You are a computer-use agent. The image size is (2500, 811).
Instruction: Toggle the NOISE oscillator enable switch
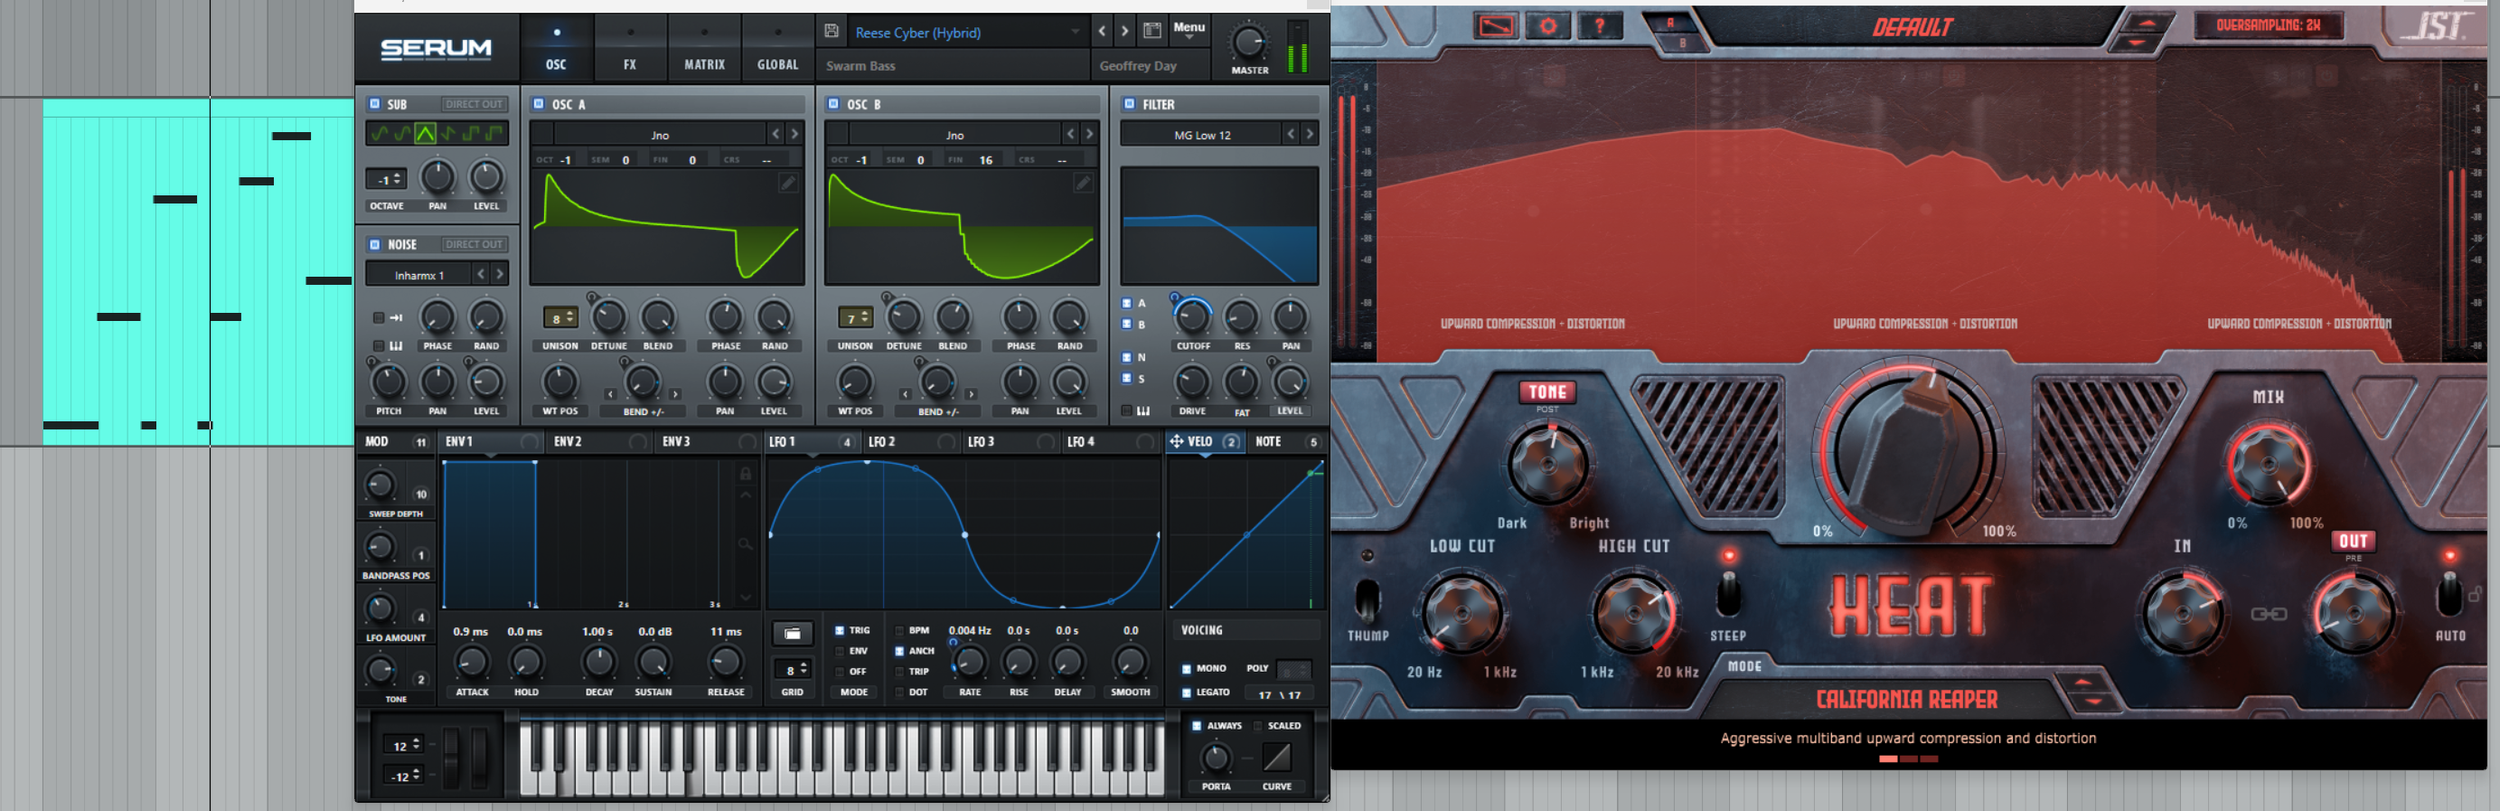coord(375,244)
